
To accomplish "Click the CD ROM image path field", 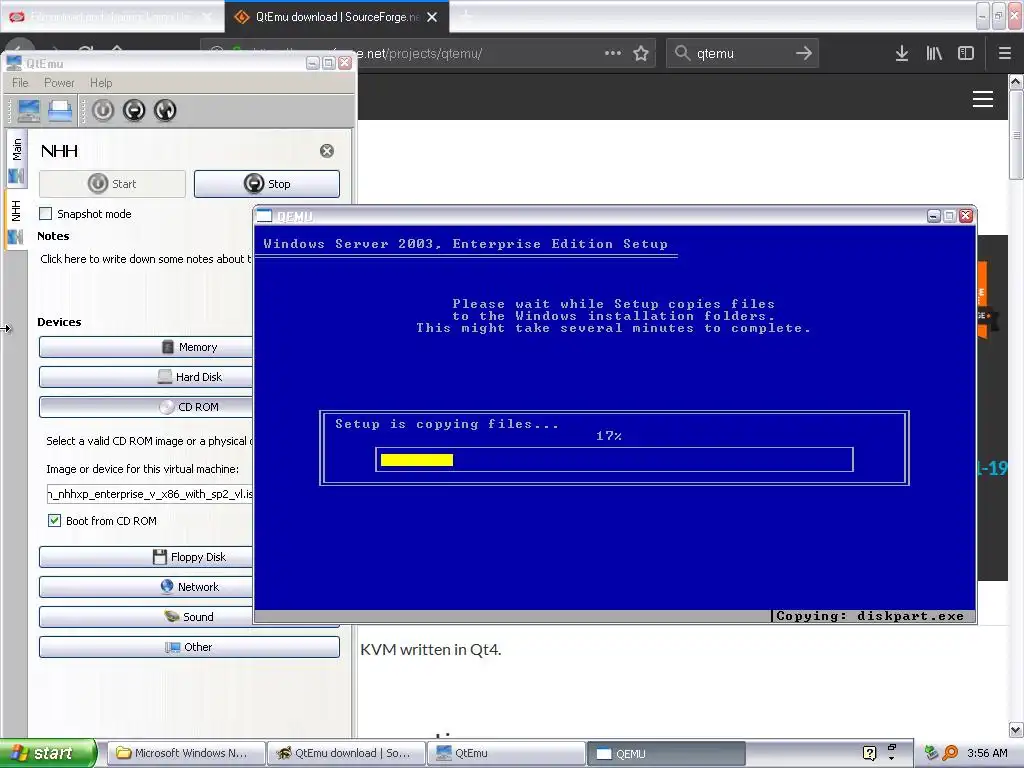I will (150, 494).
